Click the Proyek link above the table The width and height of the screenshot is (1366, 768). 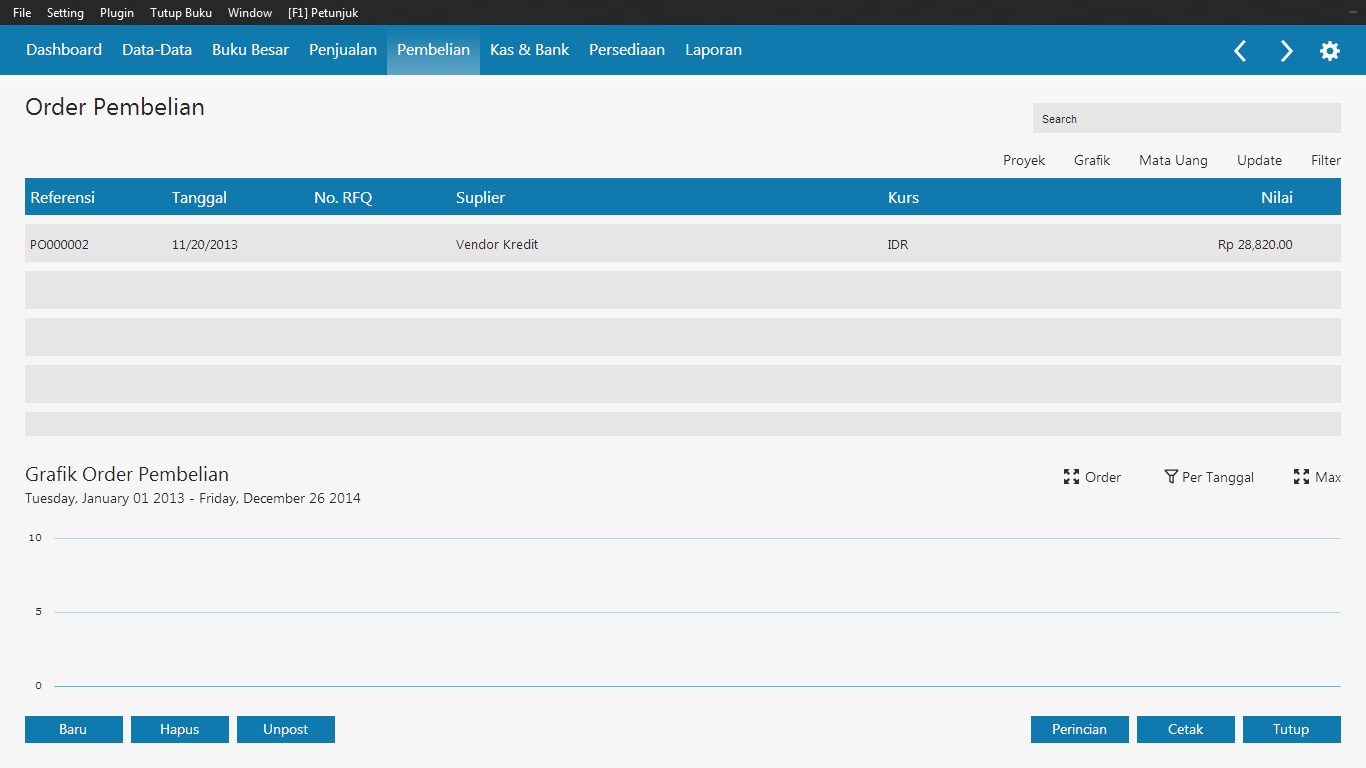point(1024,160)
